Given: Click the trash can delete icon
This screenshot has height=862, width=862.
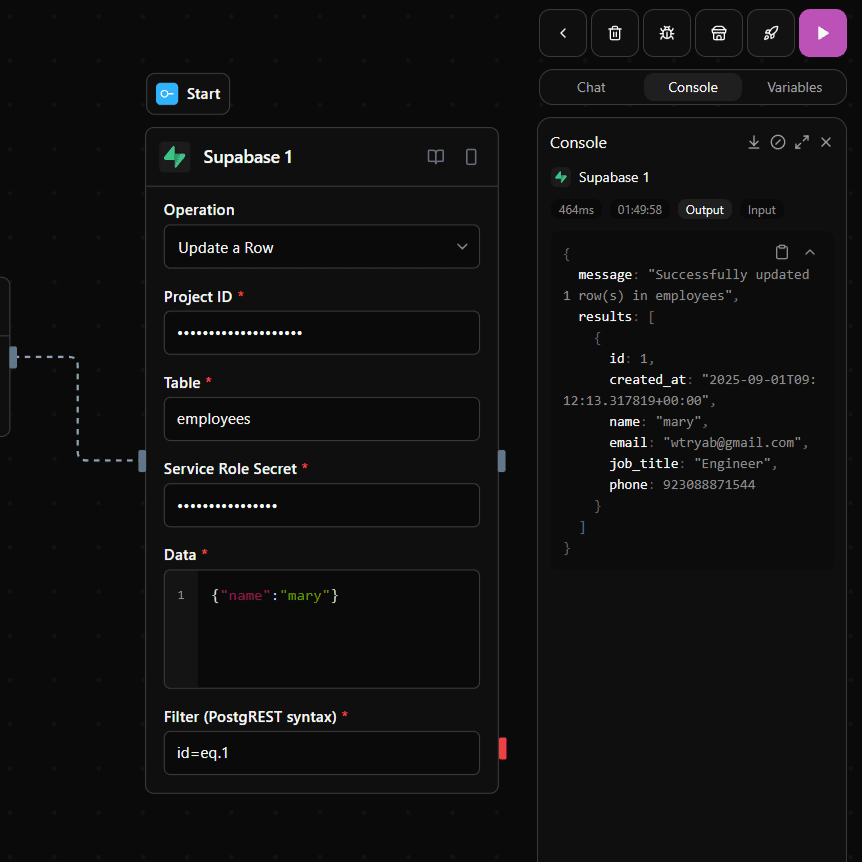Looking at the screenshot, I should (615, 33).
